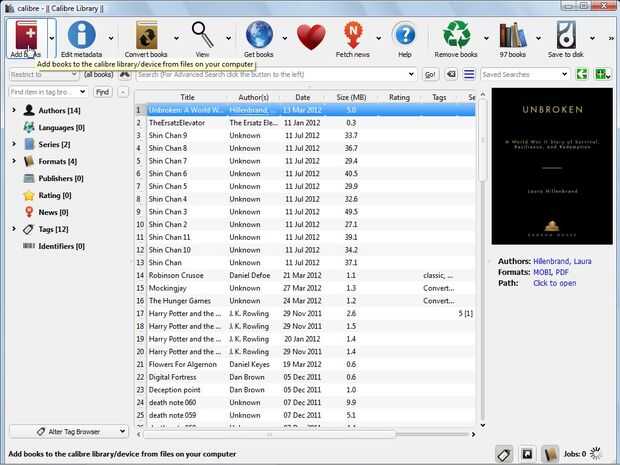Open calibre Help
The width and height of the screenshot is (620, 465).
(405, 36)
